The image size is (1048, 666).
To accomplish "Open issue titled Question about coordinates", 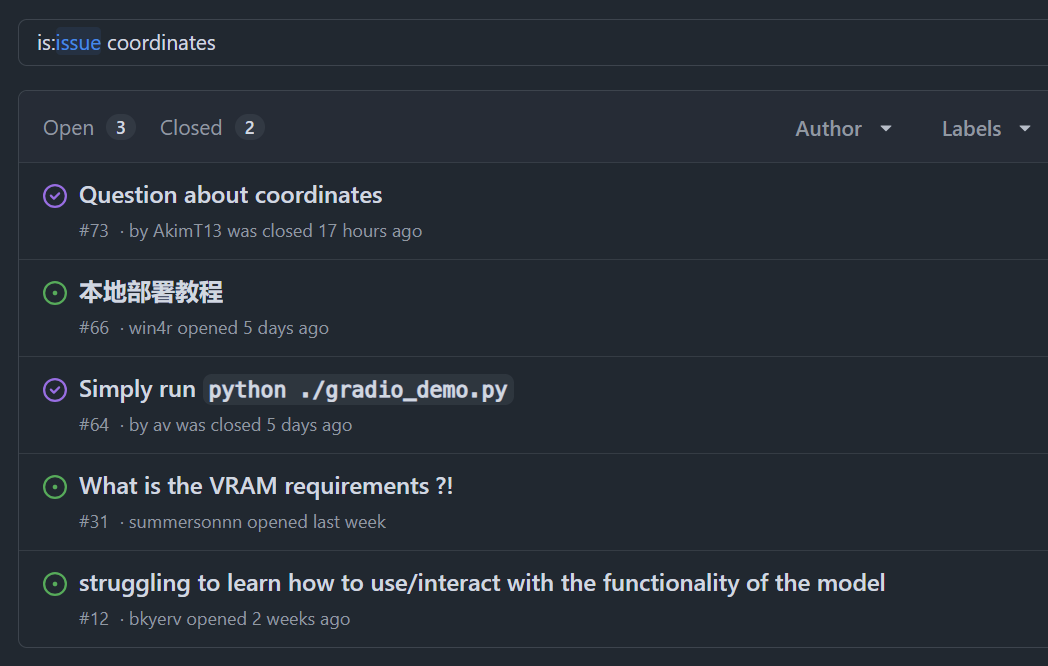I will pos(230,195).
